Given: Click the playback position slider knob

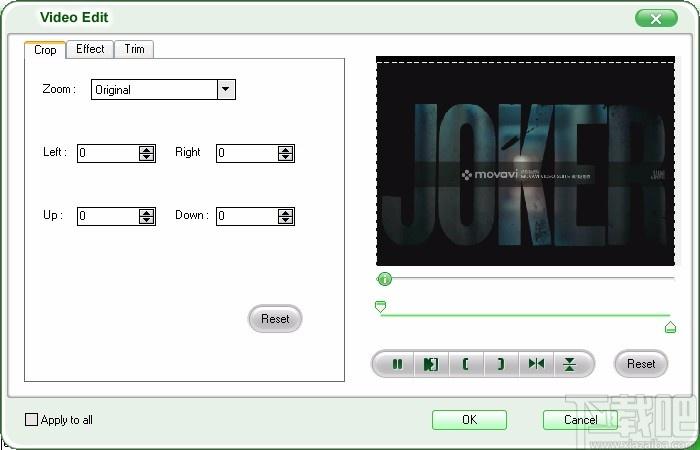Looking at the screenshot, I should [x=384, y=279].
